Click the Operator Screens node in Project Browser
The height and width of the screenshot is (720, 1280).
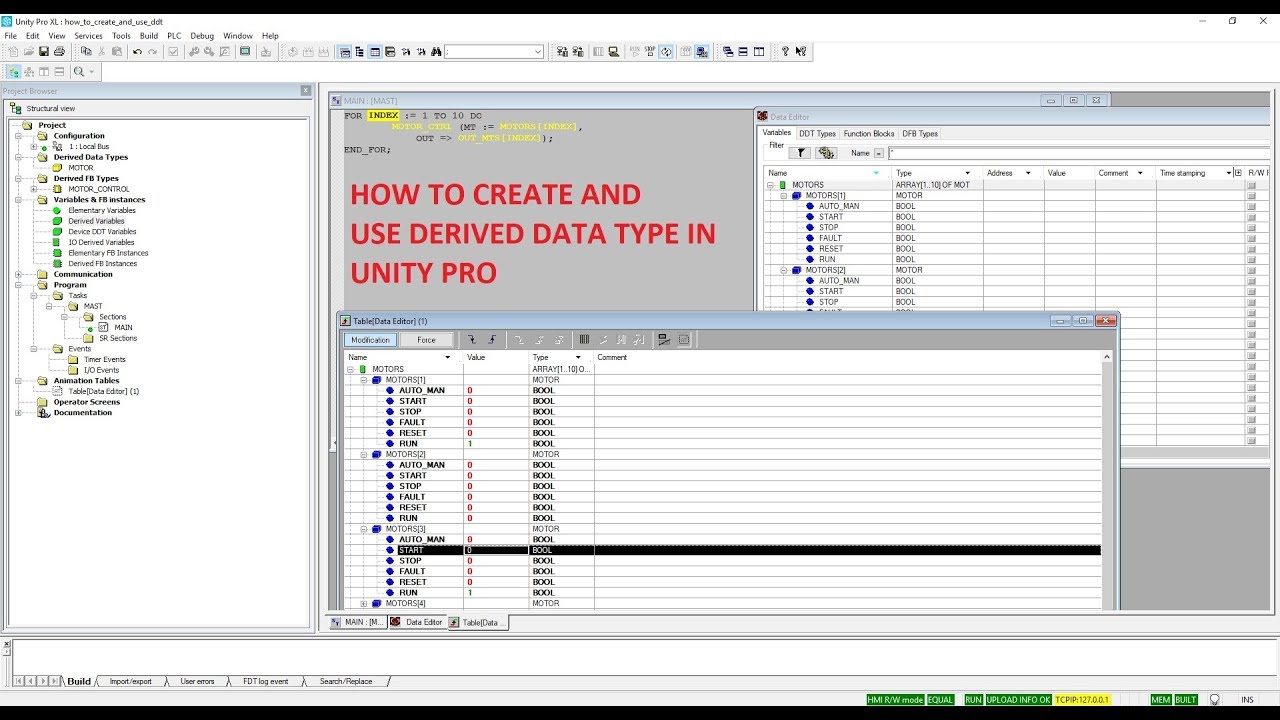(86, 402)
